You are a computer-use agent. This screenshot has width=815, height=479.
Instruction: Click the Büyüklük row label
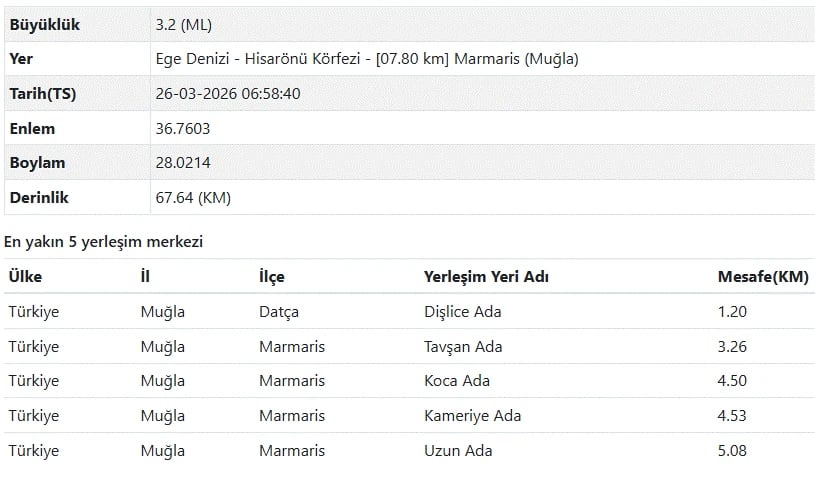pos(44,24)
